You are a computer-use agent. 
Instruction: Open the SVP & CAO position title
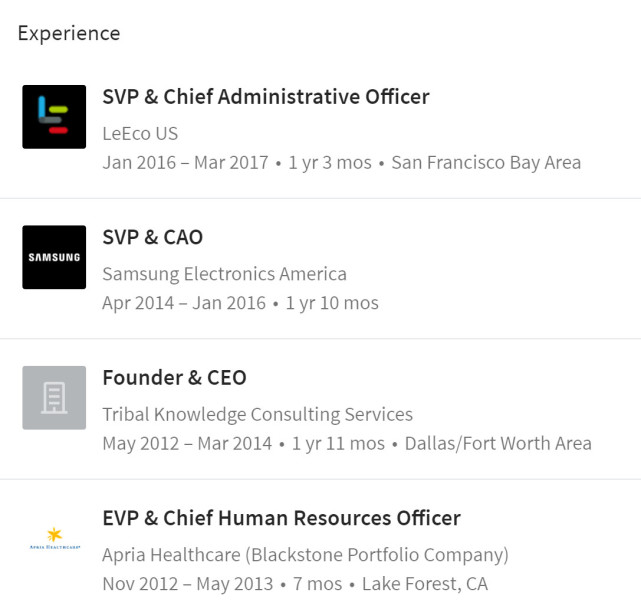[152, 237]
